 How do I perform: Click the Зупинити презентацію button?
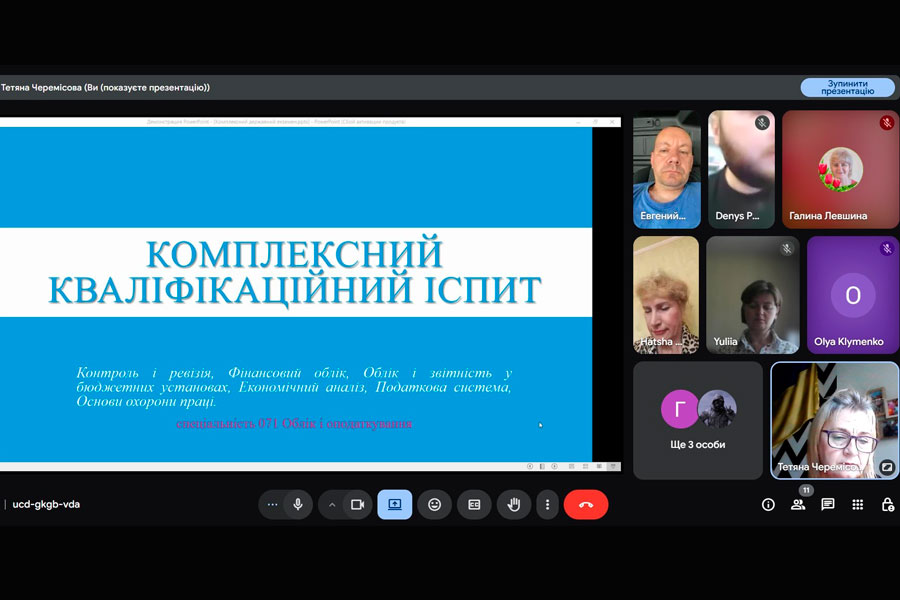coord(847,87)
